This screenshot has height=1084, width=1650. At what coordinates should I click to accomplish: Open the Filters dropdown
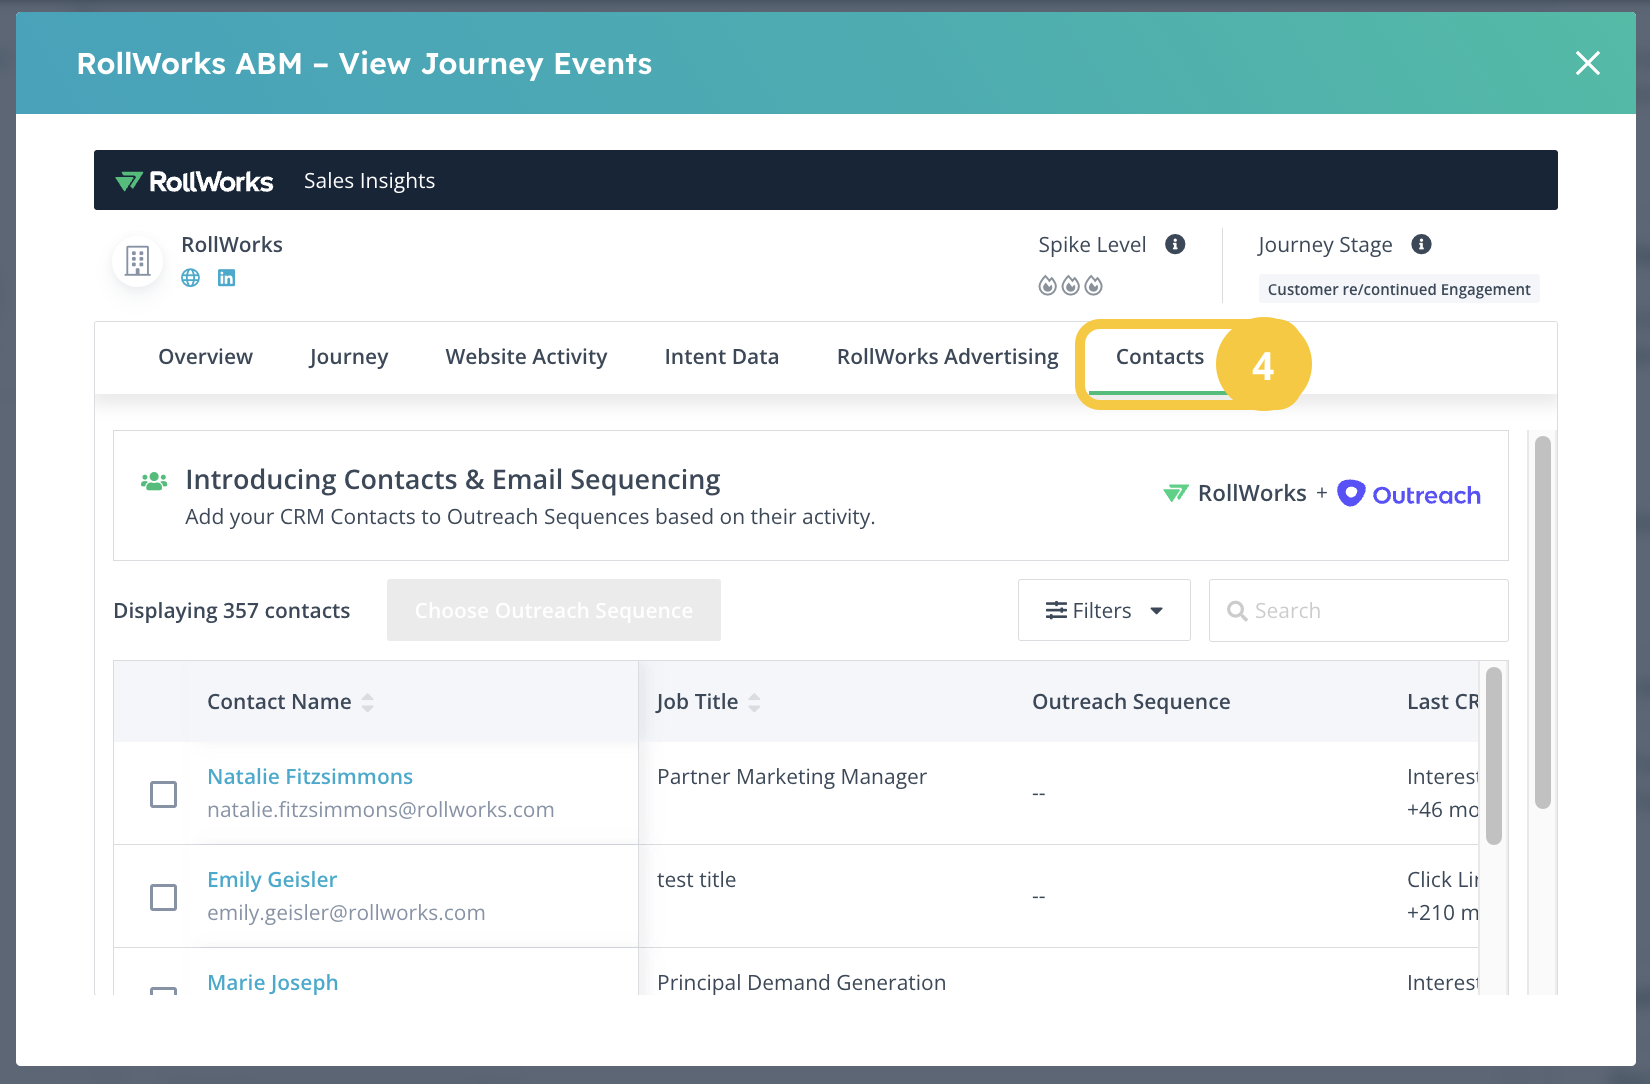click(x=1104, y=610)
